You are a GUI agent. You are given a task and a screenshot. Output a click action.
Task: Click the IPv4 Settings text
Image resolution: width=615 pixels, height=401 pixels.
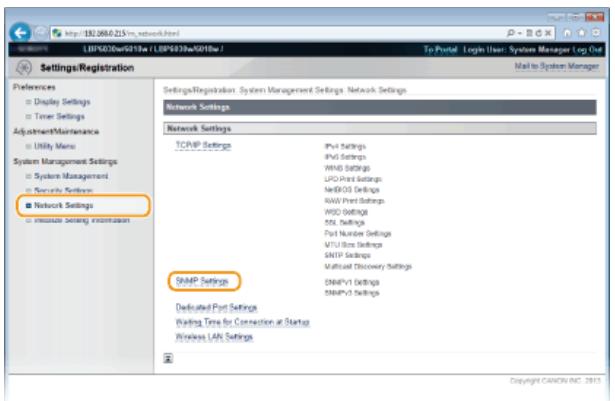[345, 146]
